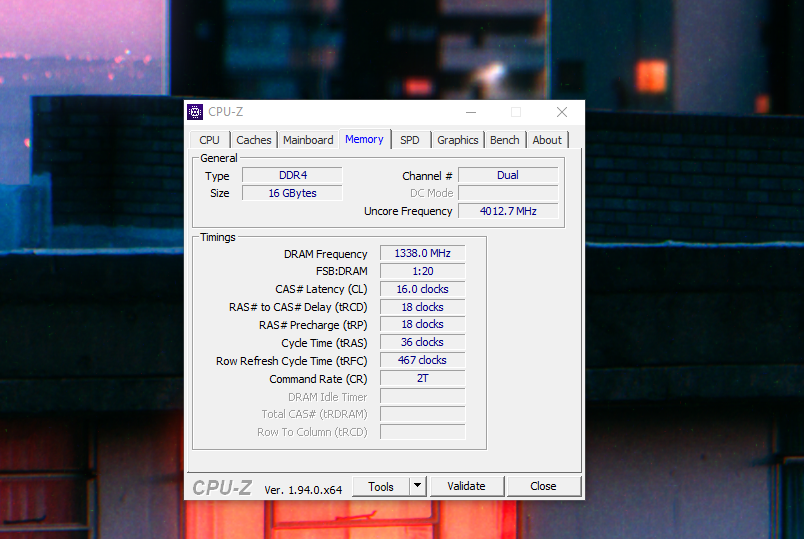Open the About tab
This screenshot has width=804, height=539.
(x=547, y=140)
